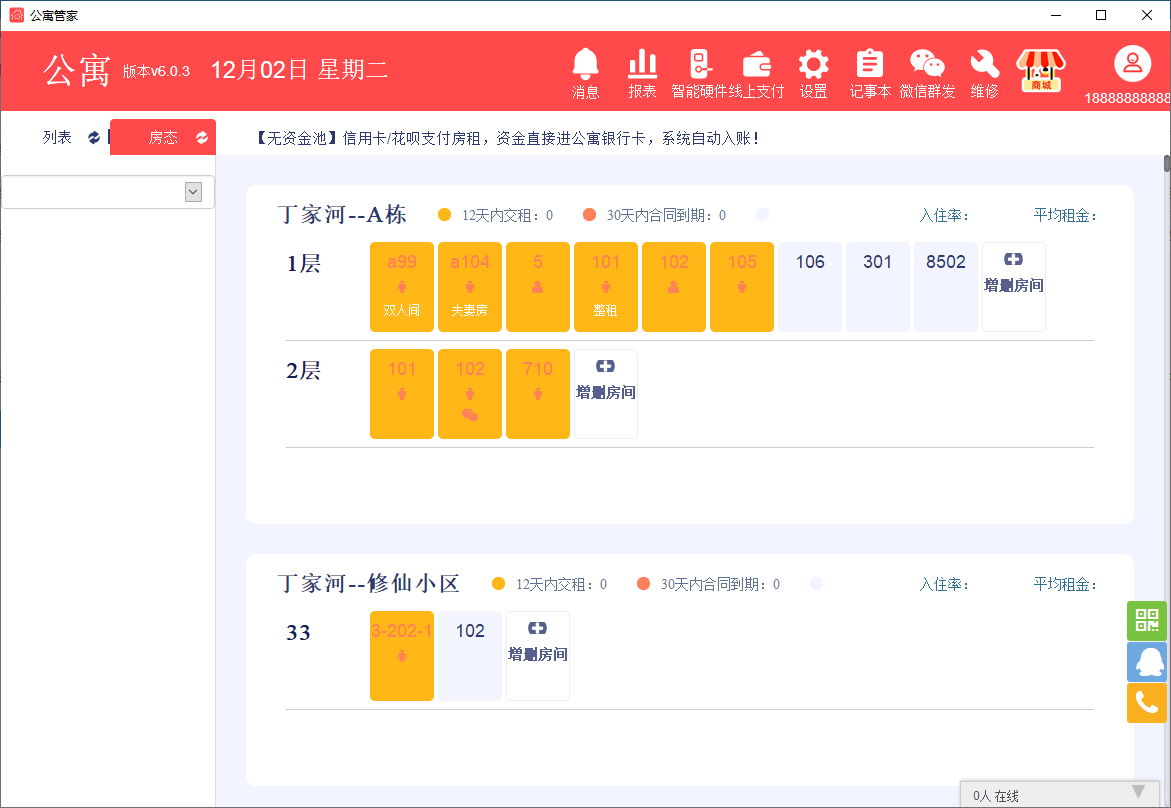Click the green QR code icon
Image resolution: width=1171 pixels, height=808 pixels.
click(1146, 621)
